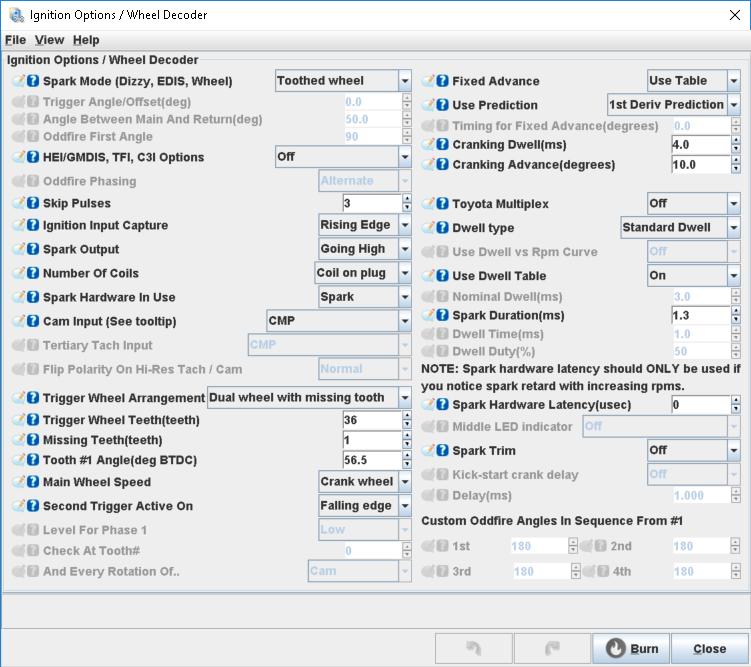Expand the Main Wheel Speed combo box
Viewport: 751px width, 667px height.
pyautogui.click(x=404, y=482)
